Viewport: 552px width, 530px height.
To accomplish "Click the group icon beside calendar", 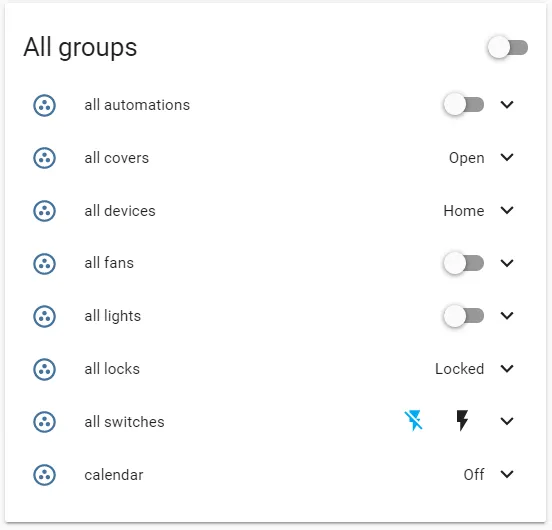I will [x=44, y=475].
